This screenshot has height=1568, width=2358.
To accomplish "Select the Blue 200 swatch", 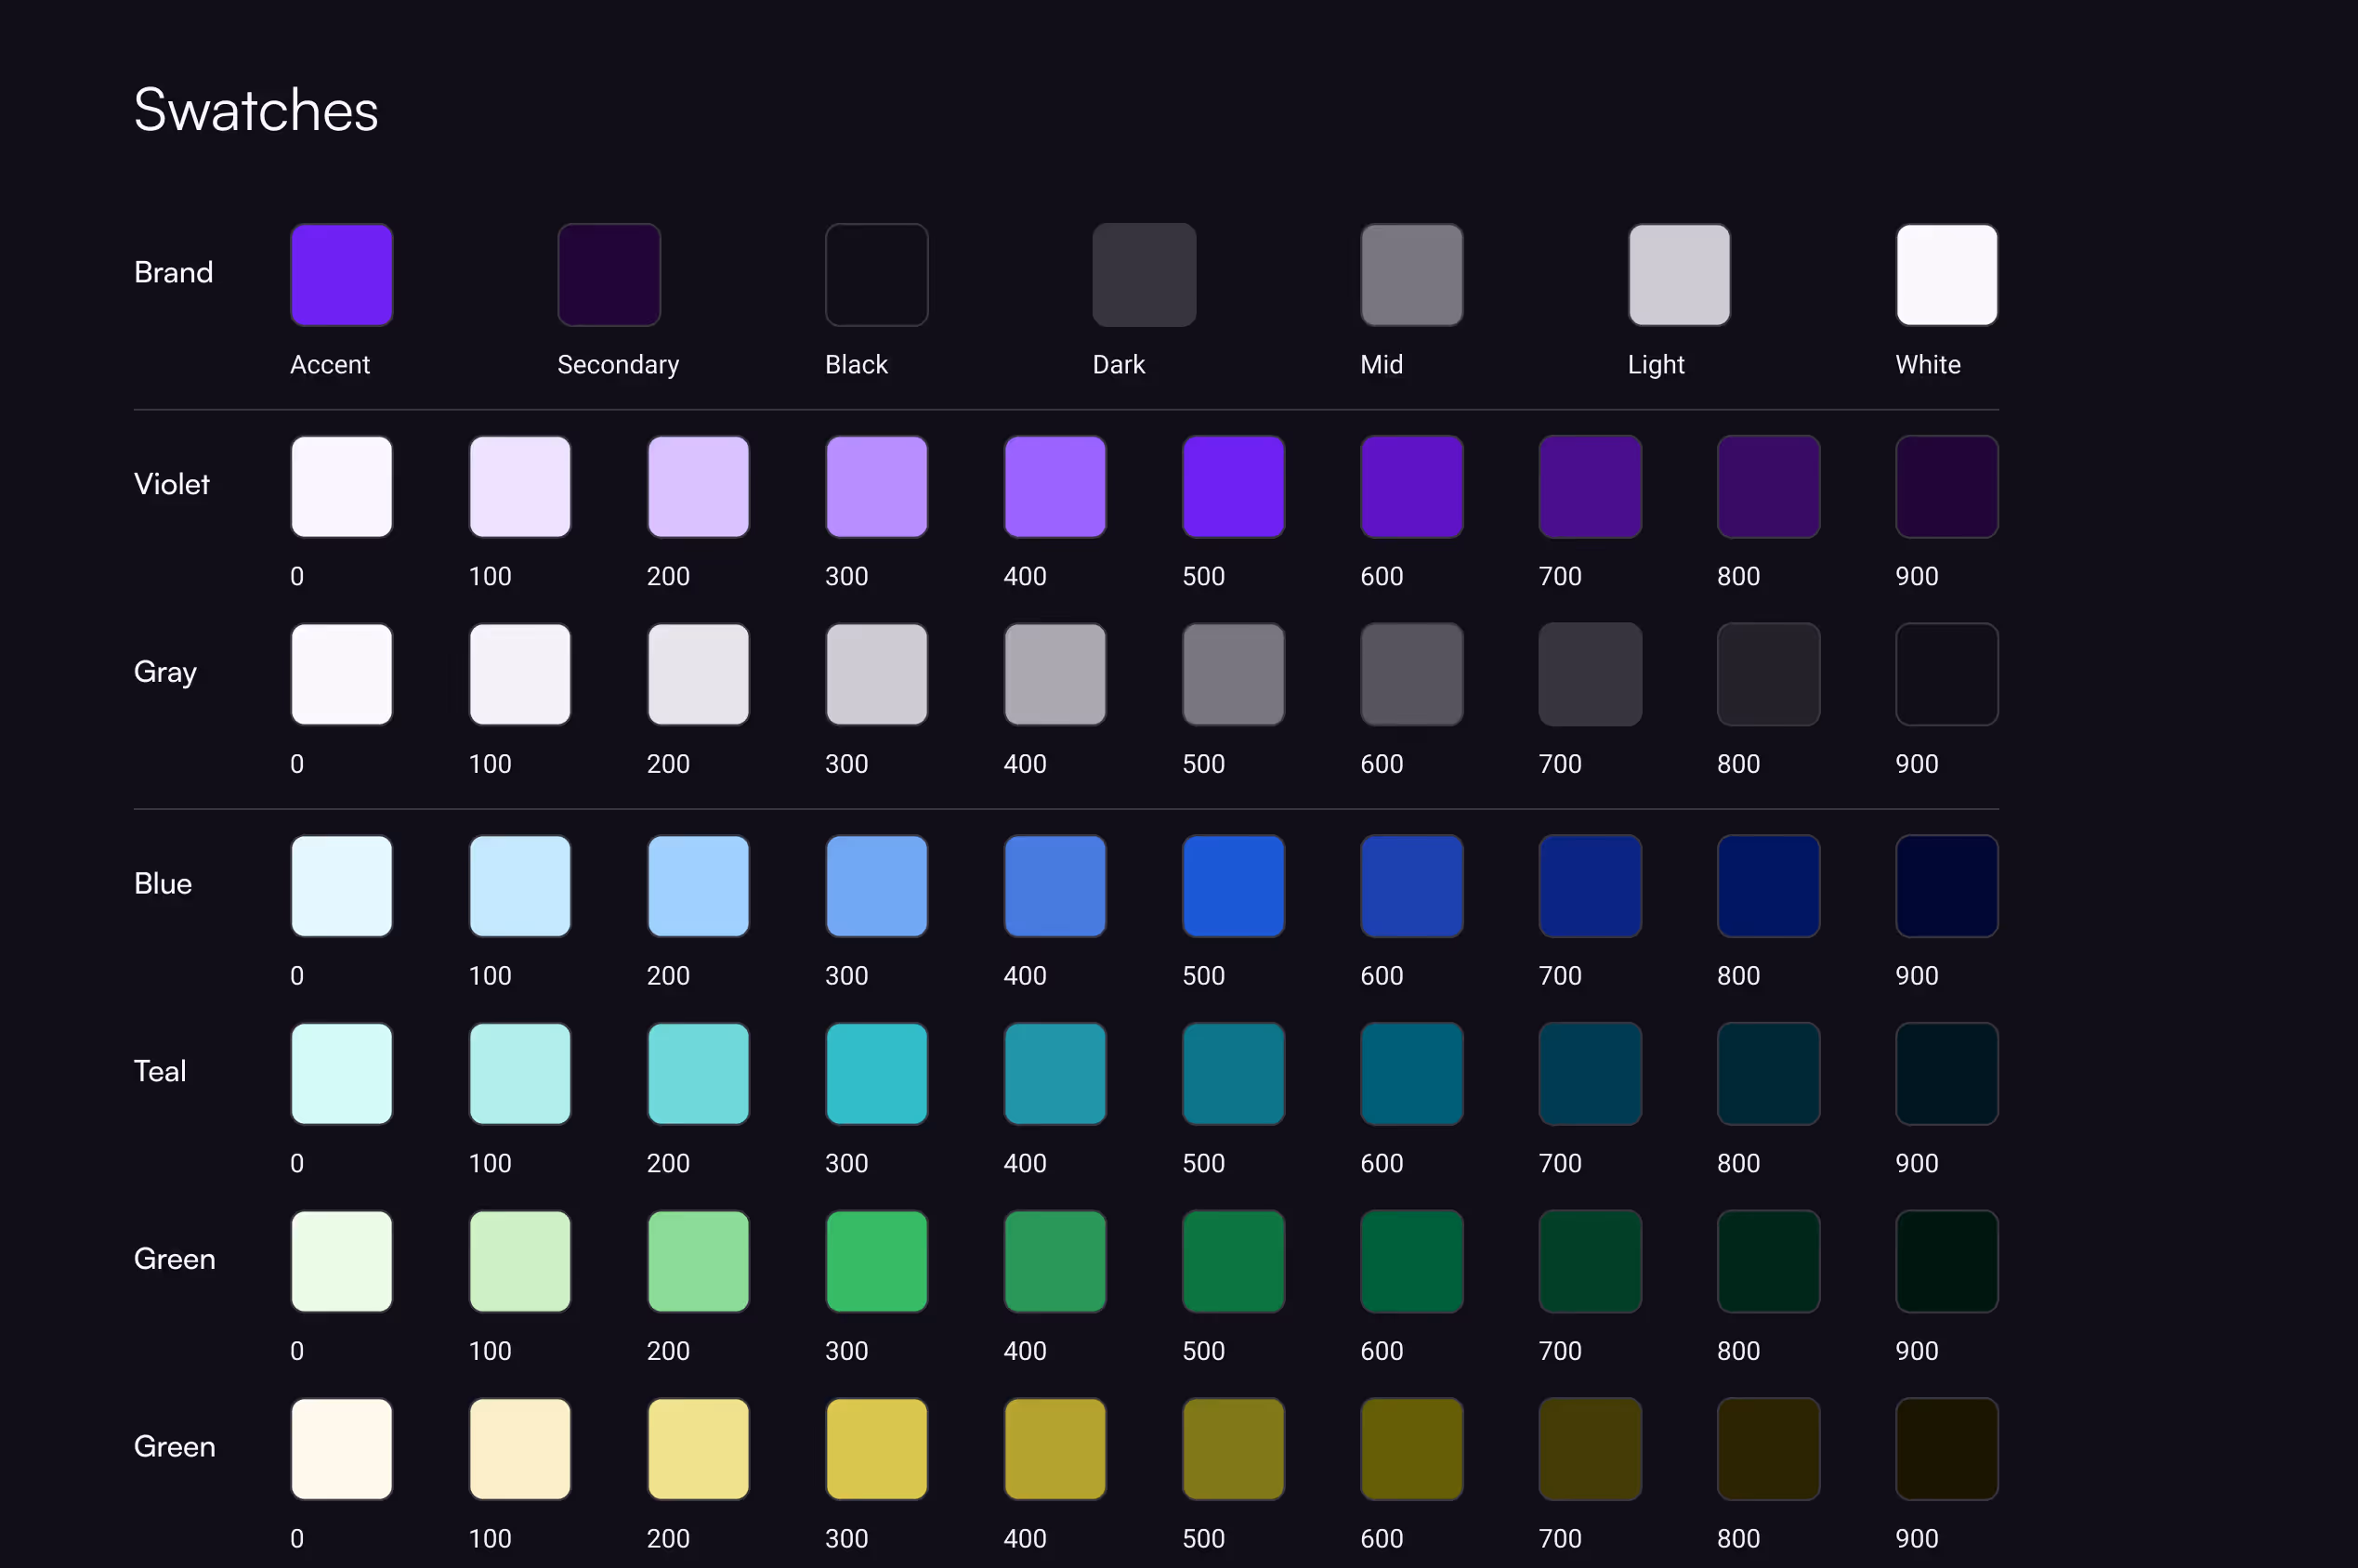I will (698, 886).
